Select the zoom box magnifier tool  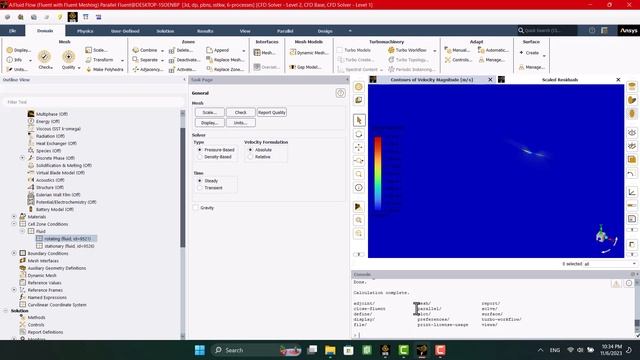click(359, 174)
